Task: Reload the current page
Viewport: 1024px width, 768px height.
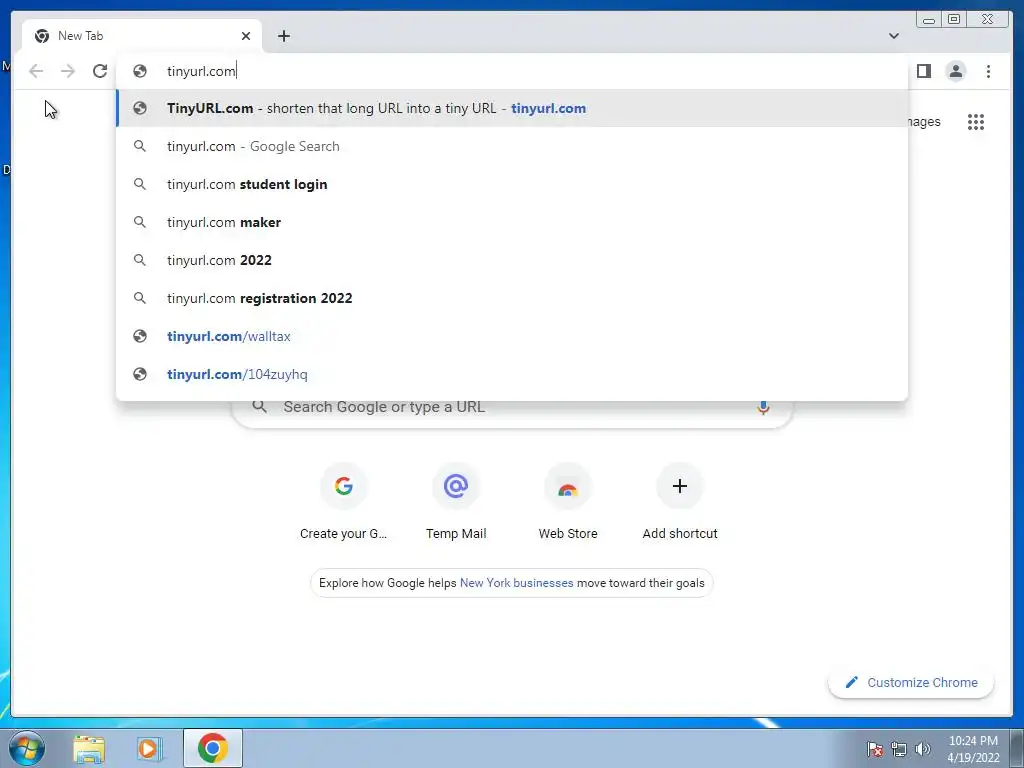Action: (100, 71)
